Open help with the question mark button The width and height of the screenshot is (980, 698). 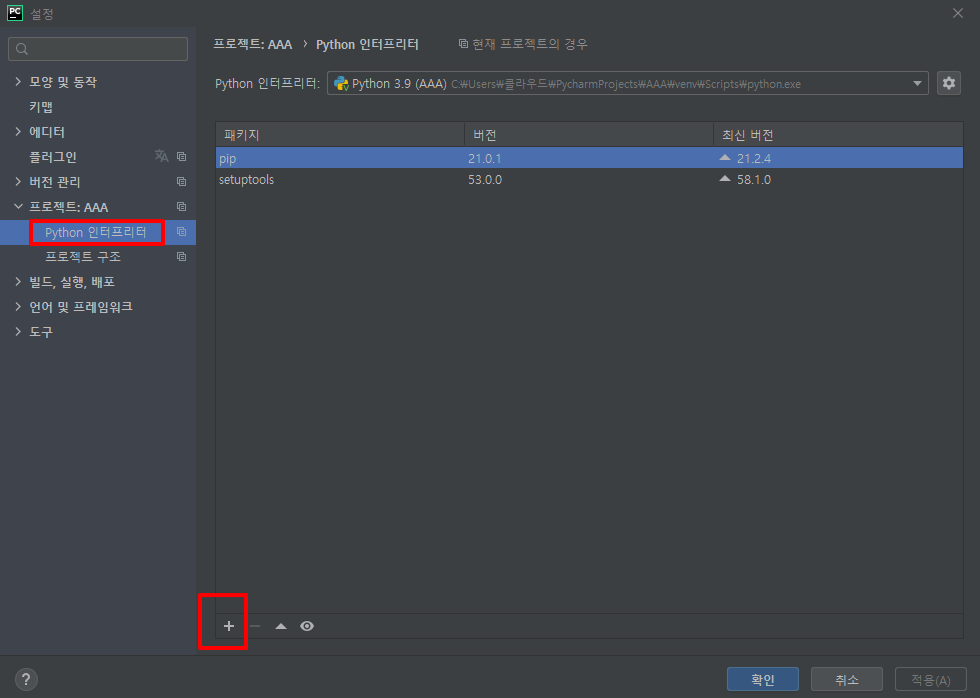click(x=26, y=679)
